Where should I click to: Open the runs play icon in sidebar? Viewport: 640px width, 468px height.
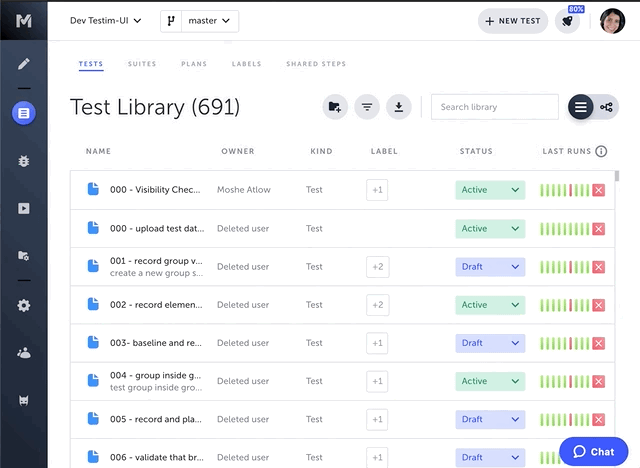(x=24, y=208)
